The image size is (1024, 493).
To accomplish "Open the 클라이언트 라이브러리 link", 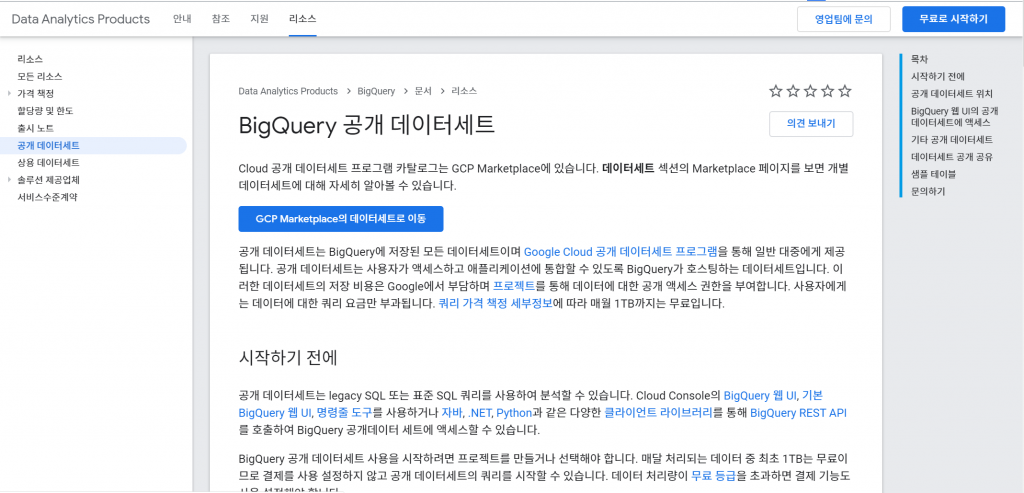I will coord(659,413).
